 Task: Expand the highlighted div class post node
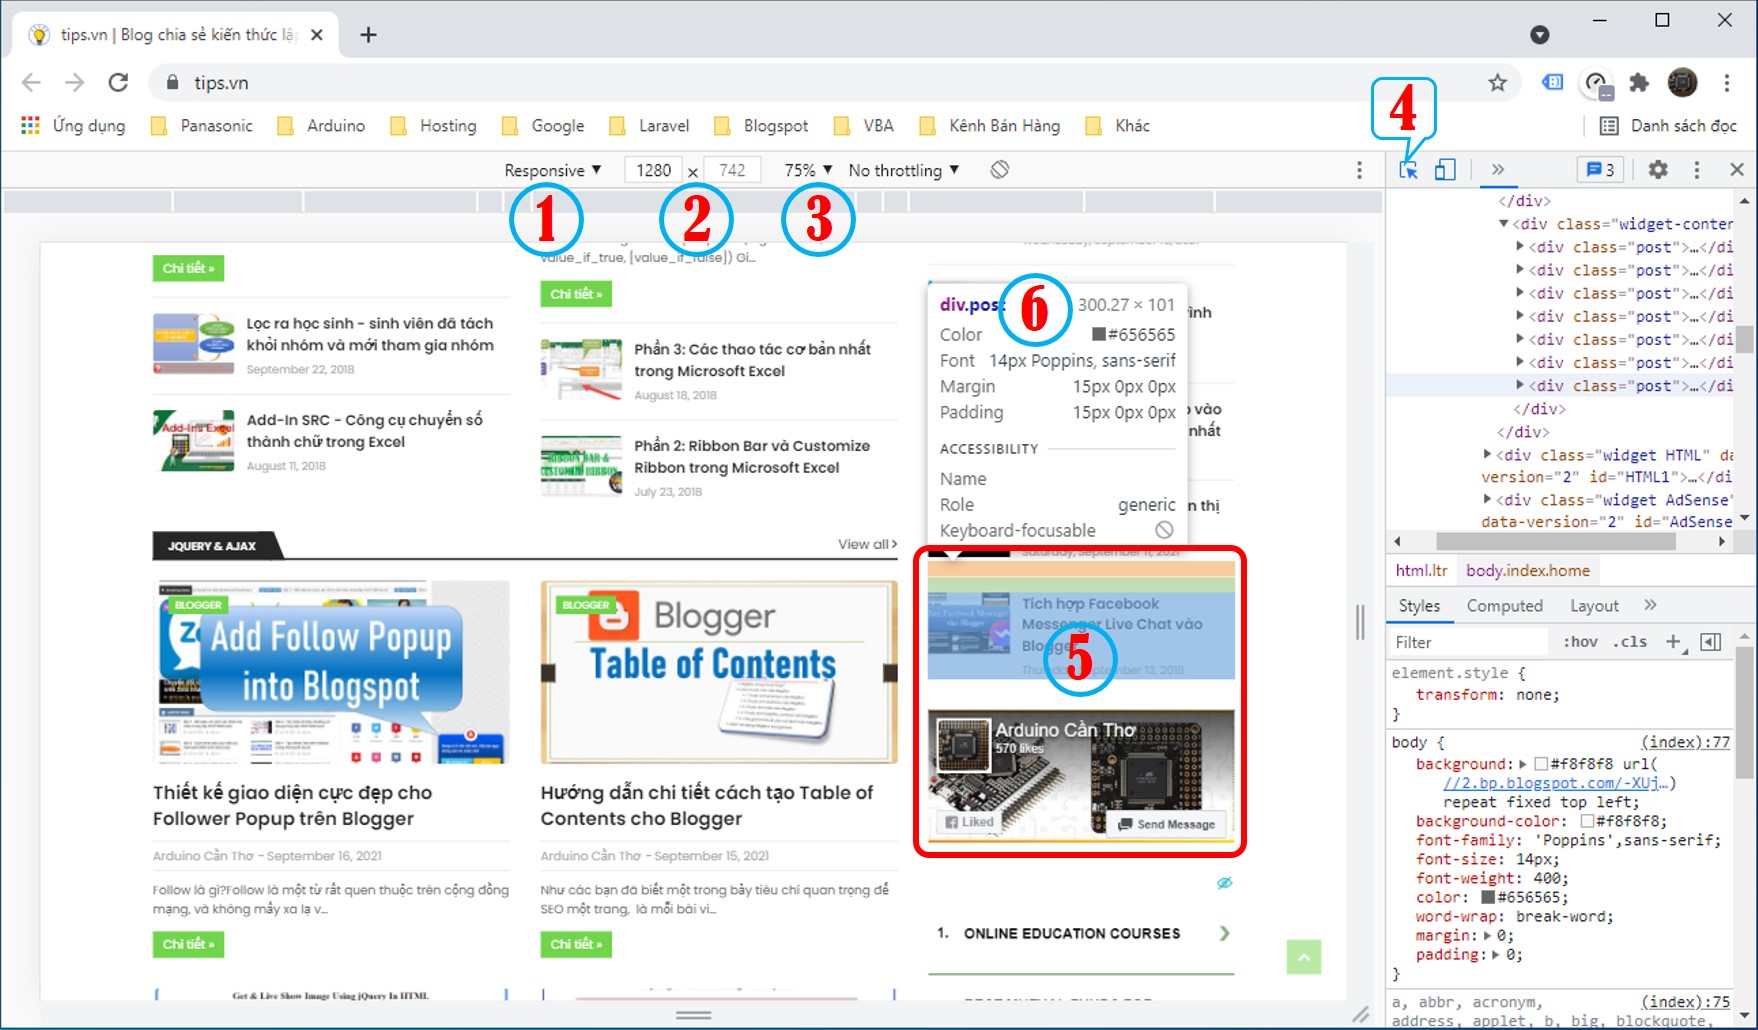(x=1520, y=385)
